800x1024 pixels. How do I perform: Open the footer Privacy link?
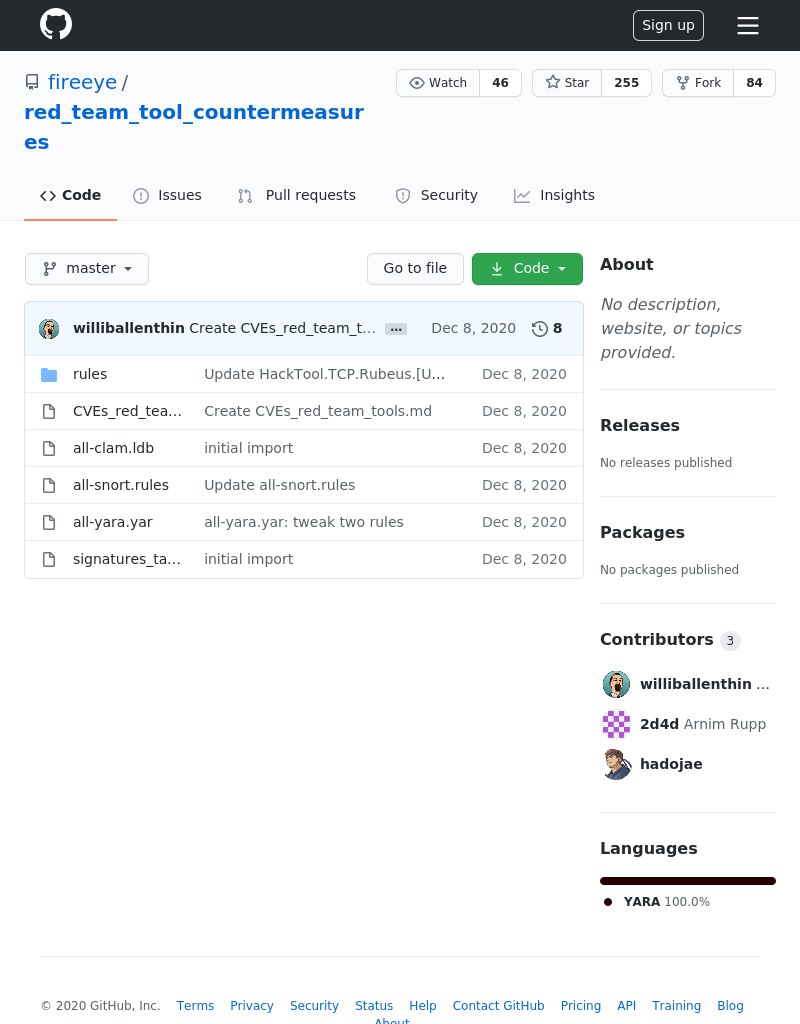click(x=251, y=1006)
